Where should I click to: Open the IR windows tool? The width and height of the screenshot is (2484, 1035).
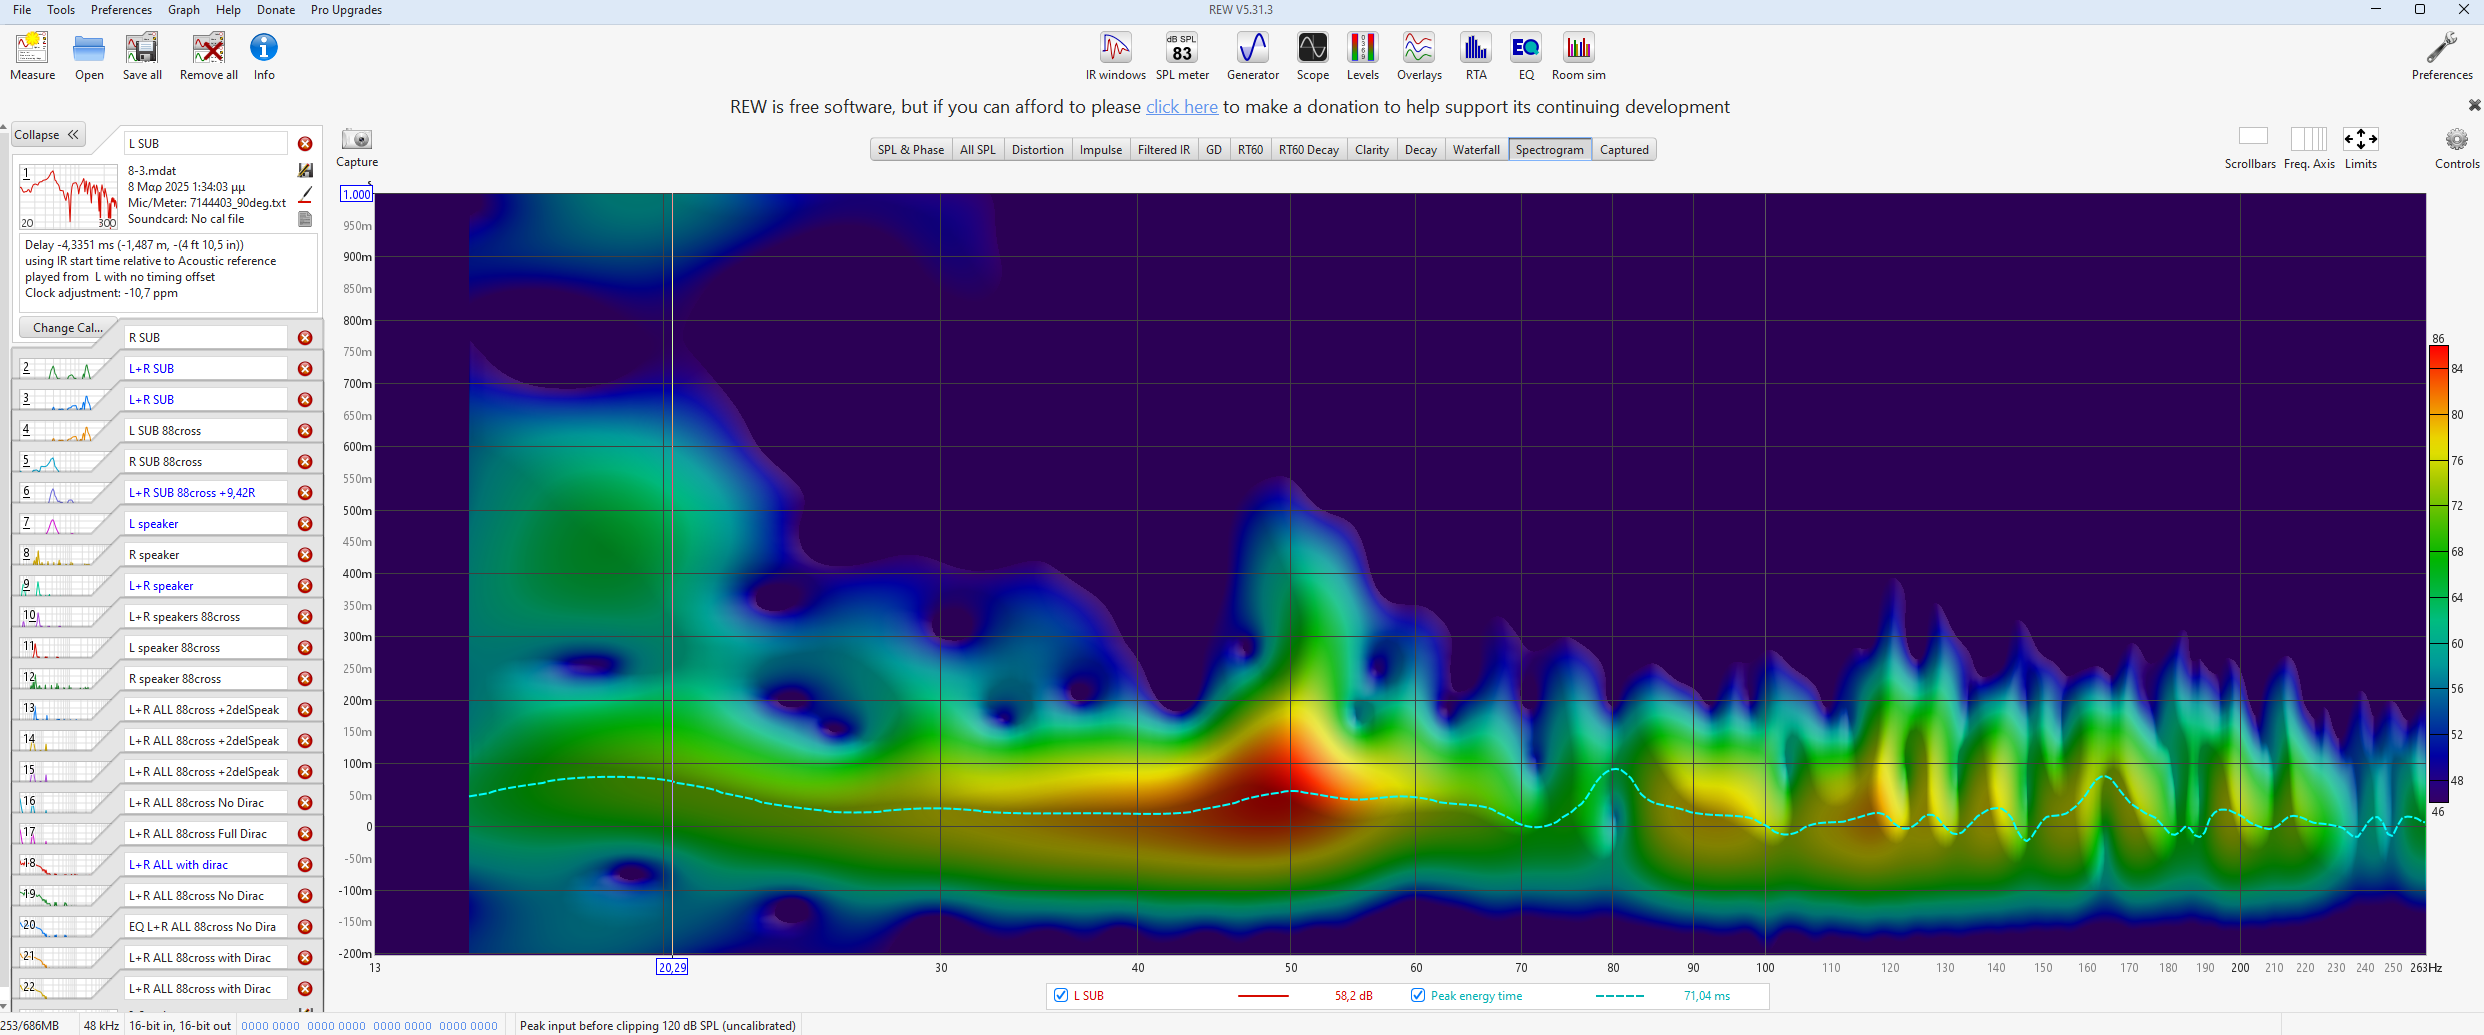[1115, 56]
